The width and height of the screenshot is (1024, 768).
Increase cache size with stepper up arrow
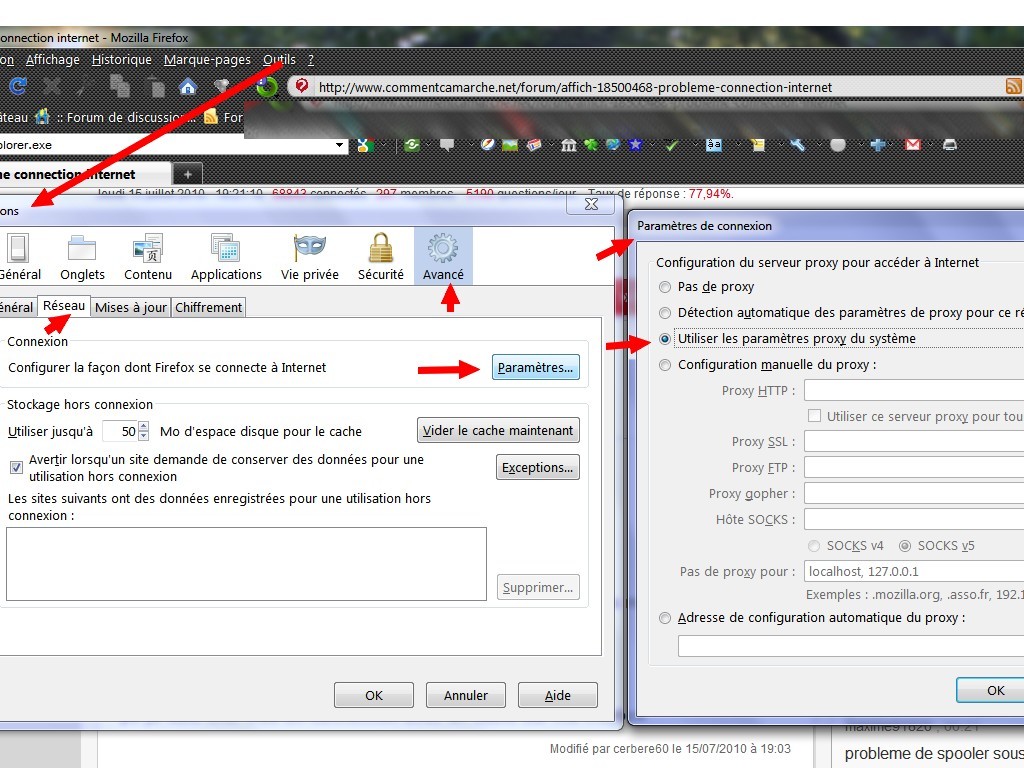(143, 427)
